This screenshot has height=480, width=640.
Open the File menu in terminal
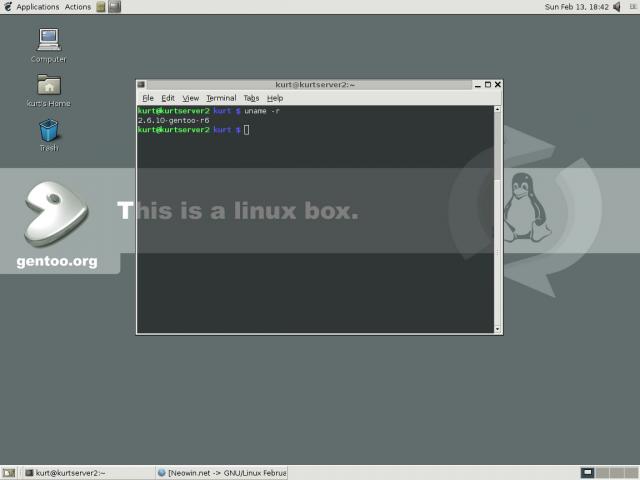click(x=148, y=98)
